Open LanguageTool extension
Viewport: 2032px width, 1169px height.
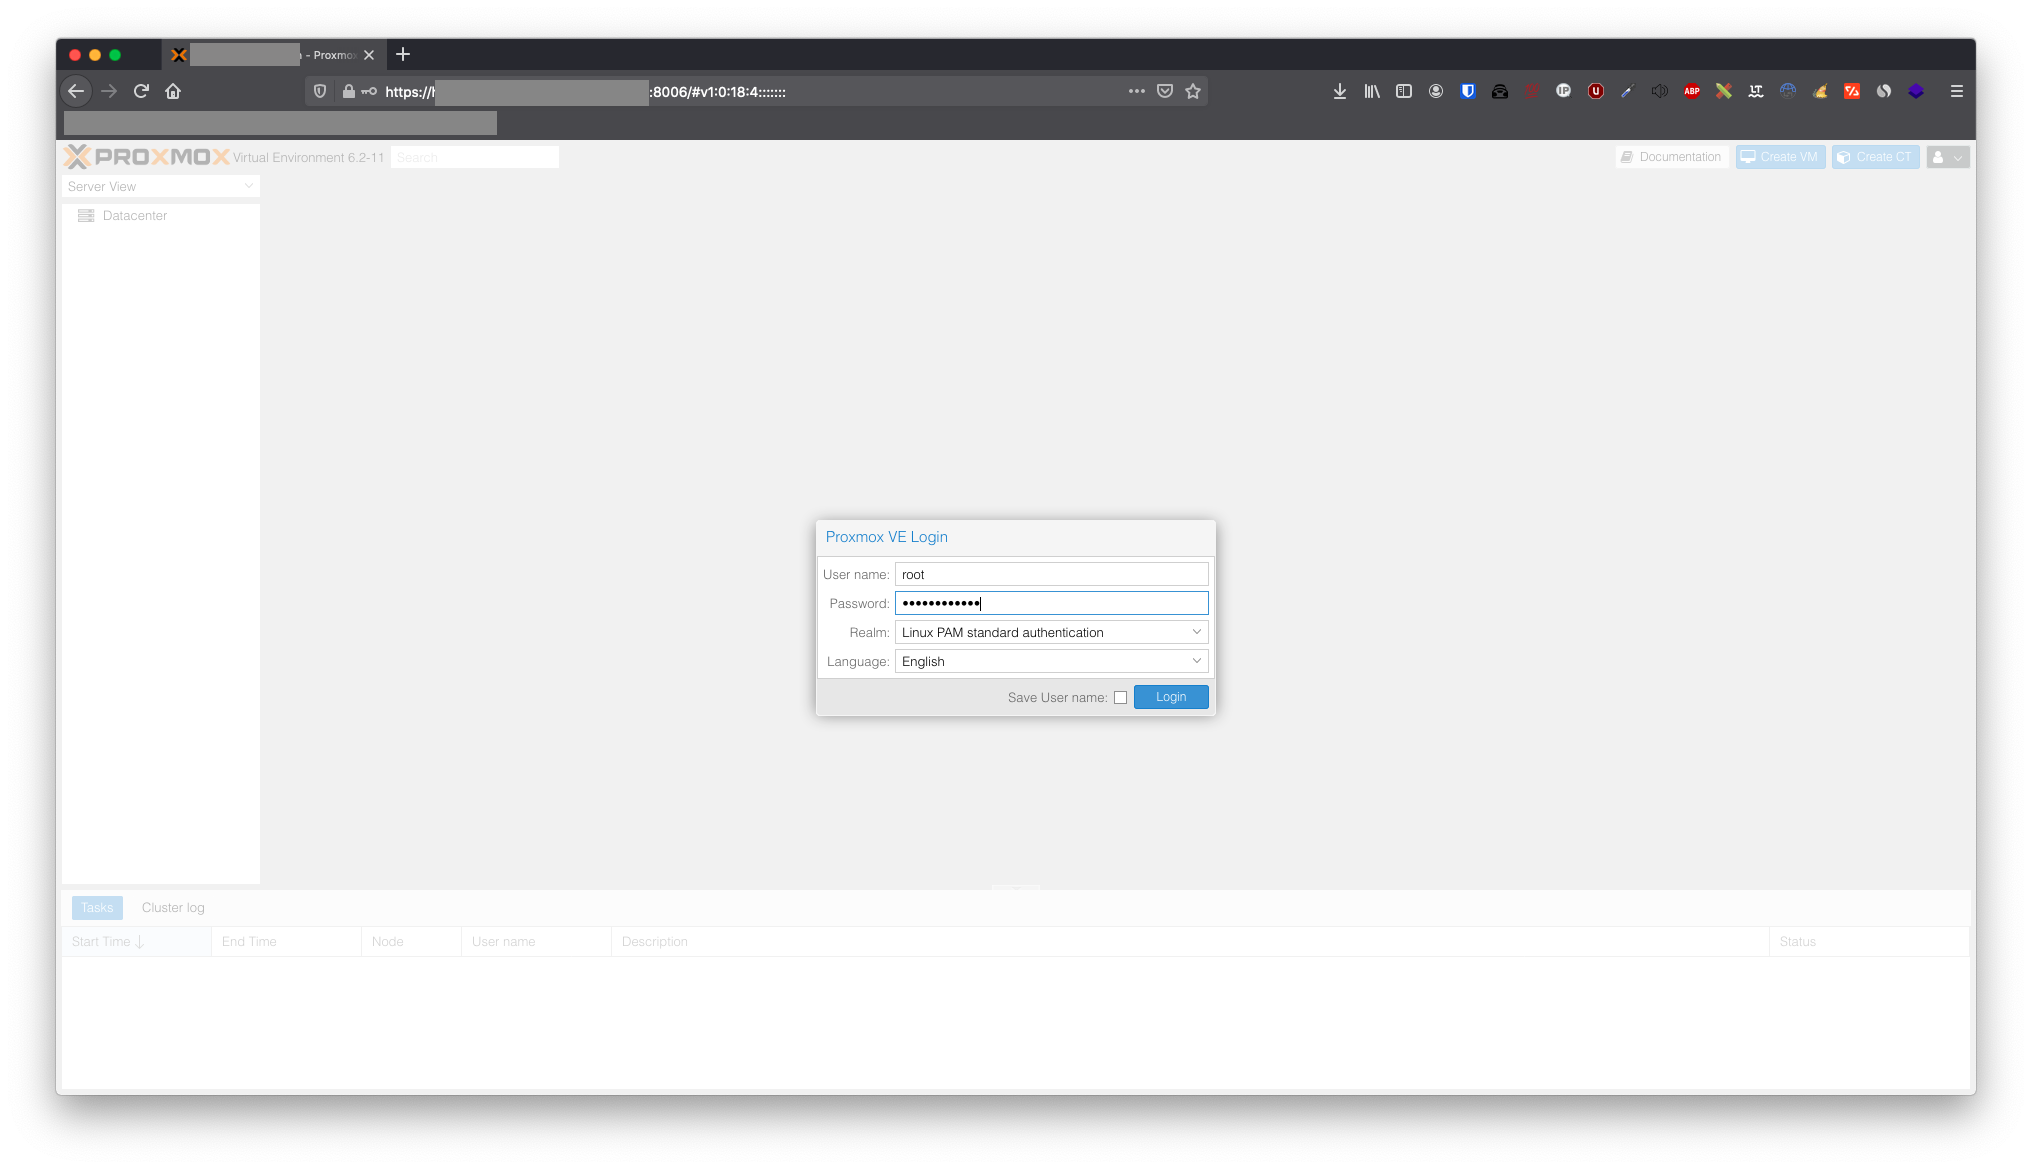point(1756,91)
